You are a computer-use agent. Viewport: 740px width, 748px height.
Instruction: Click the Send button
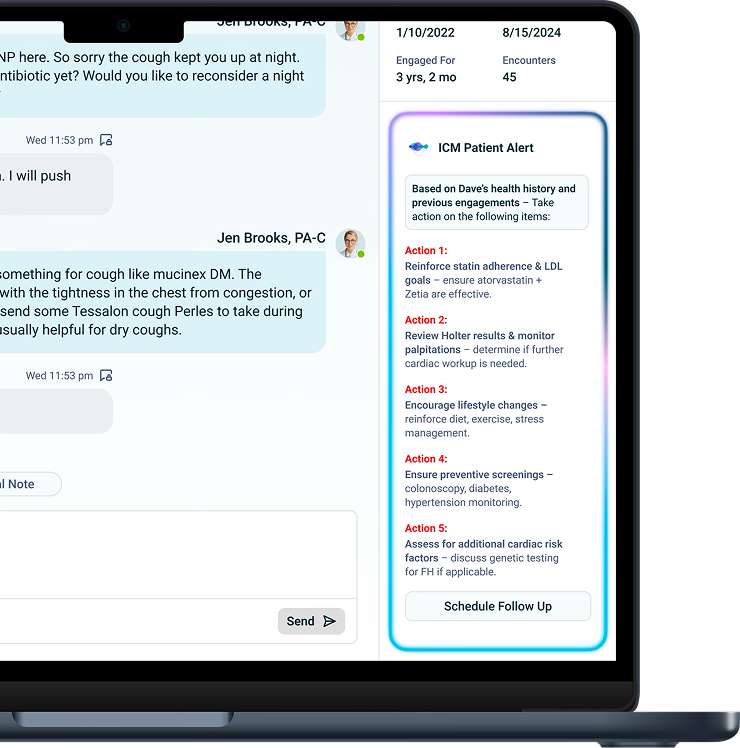(311, 621)
